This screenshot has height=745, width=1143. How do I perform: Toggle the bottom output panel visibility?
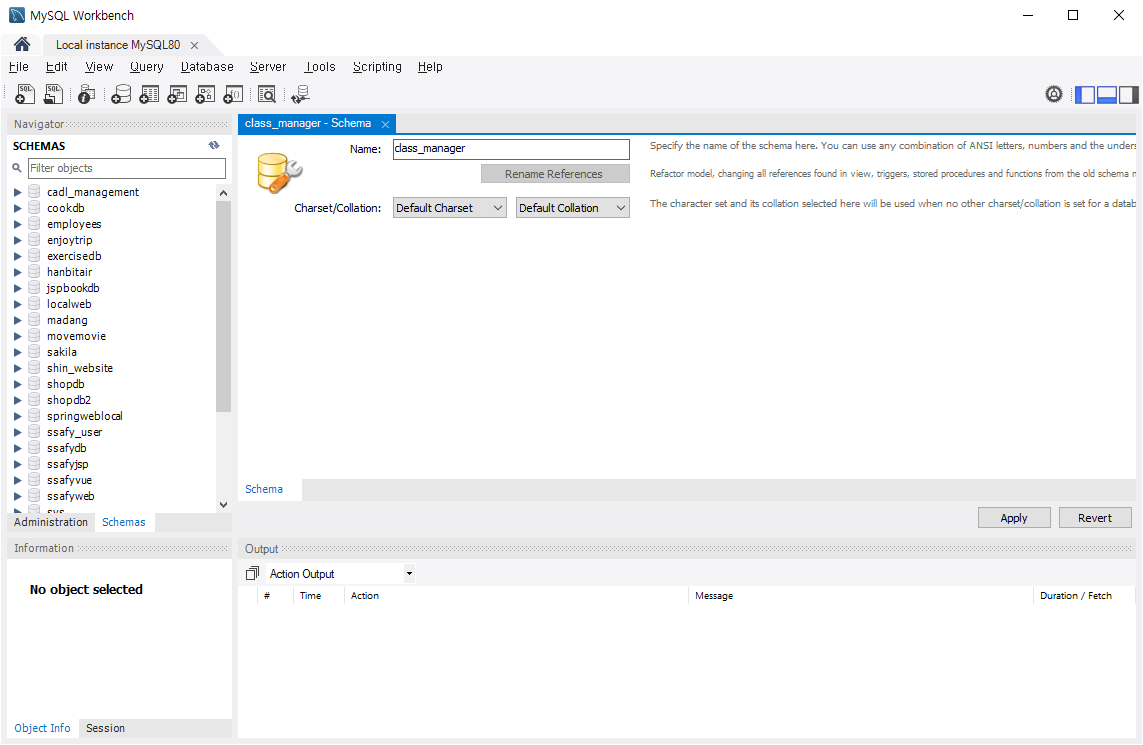(1107, 95)
